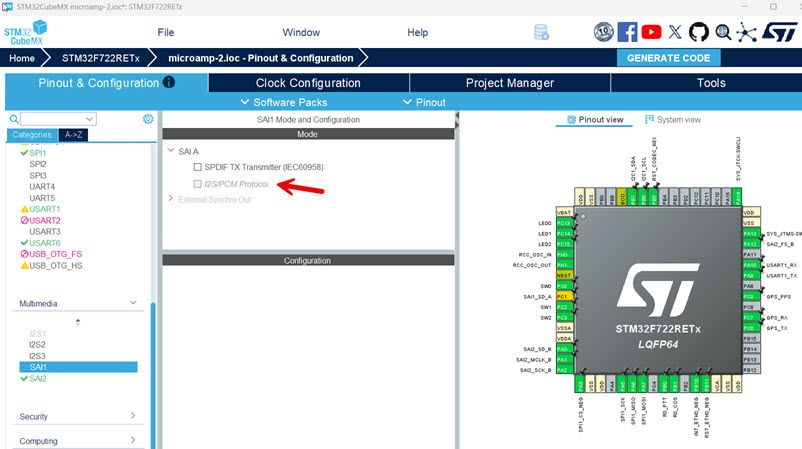Switch to System view

[673, 119]
